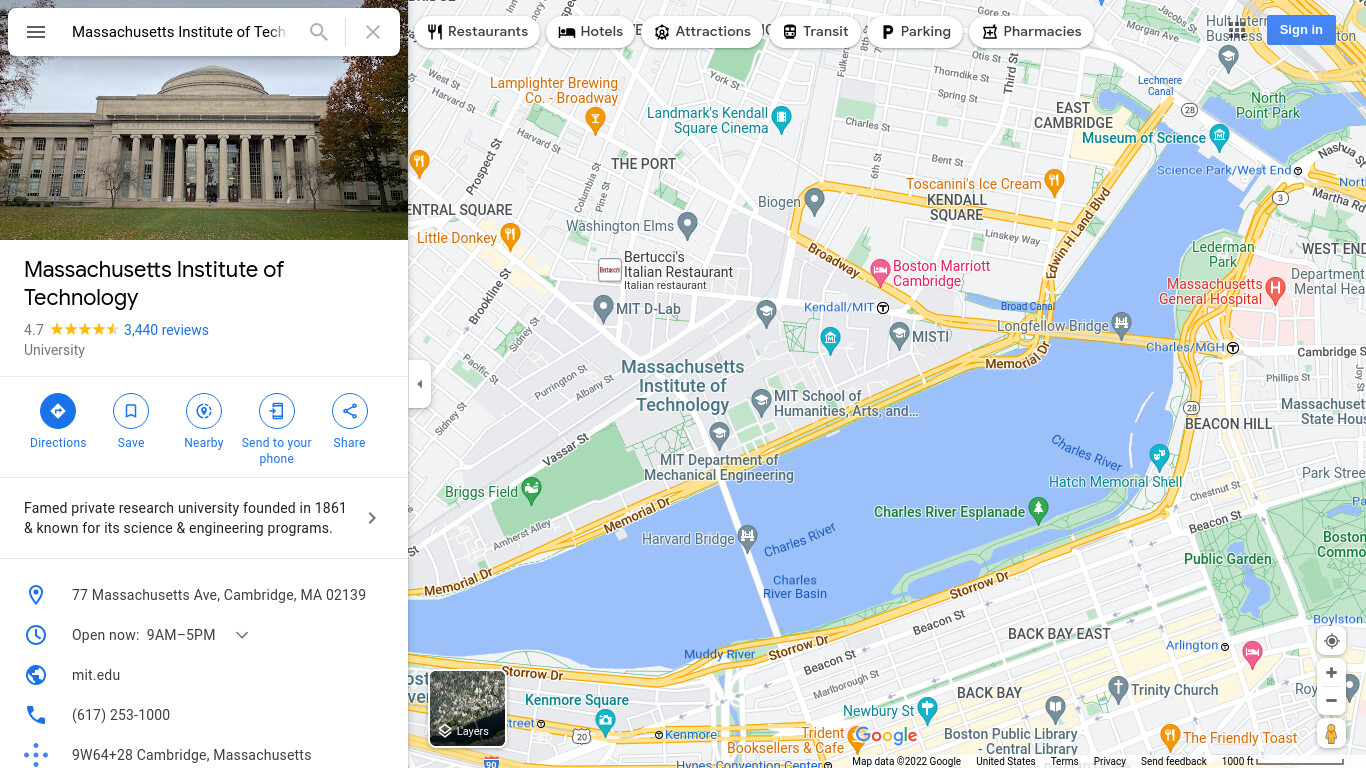Save this place with bookmark icon
Screen dimensions: 1366x768
tap(131, 422)
